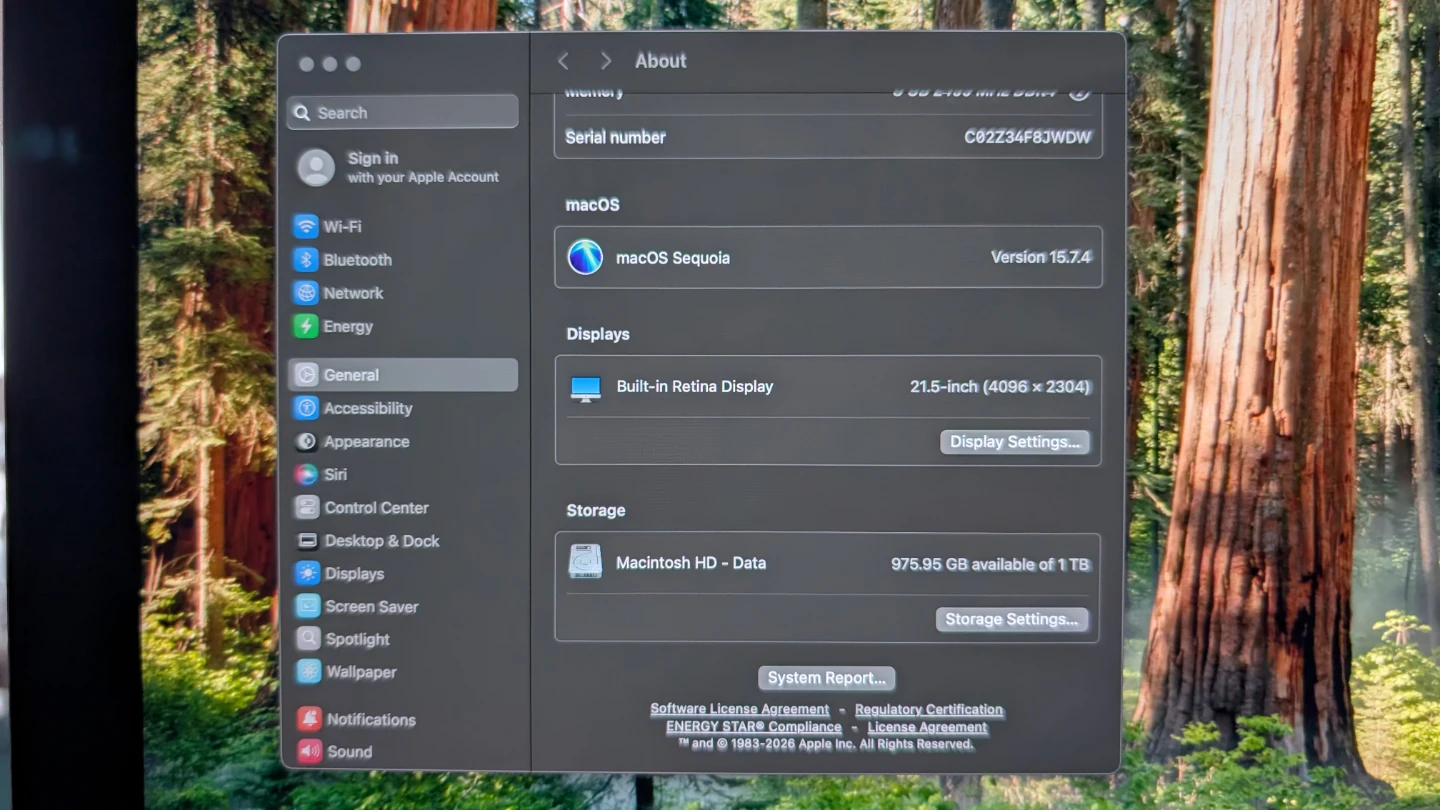Open the Network pane label

point(353,293)
